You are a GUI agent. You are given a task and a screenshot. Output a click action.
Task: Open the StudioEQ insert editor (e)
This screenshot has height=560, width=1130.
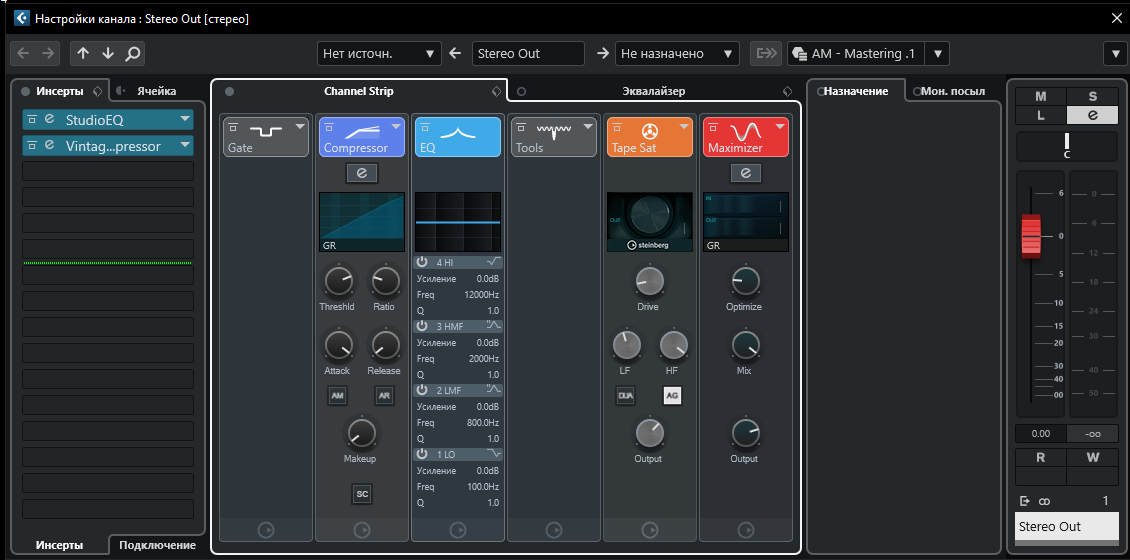tap(49, 120)
